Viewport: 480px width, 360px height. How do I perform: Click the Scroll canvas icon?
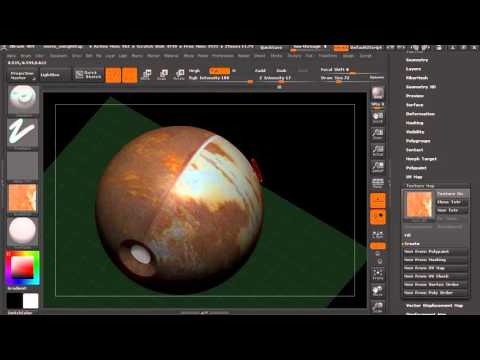(378, 117)
